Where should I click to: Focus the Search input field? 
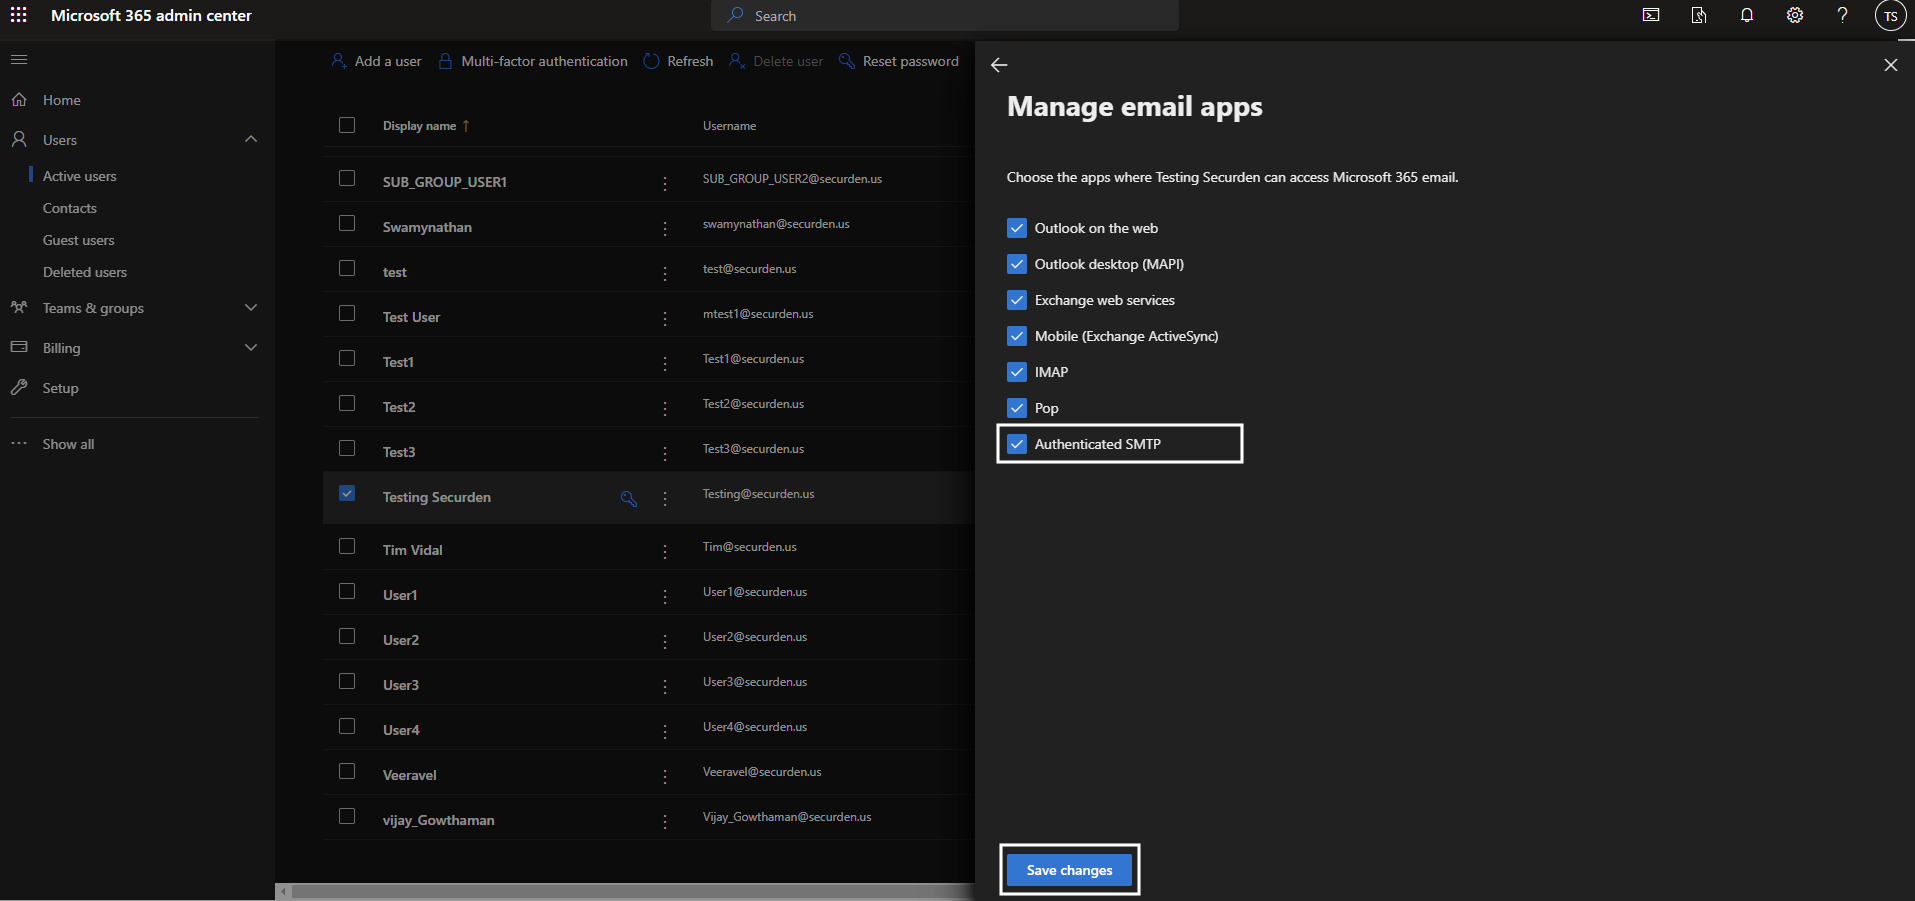click(945, 15)
